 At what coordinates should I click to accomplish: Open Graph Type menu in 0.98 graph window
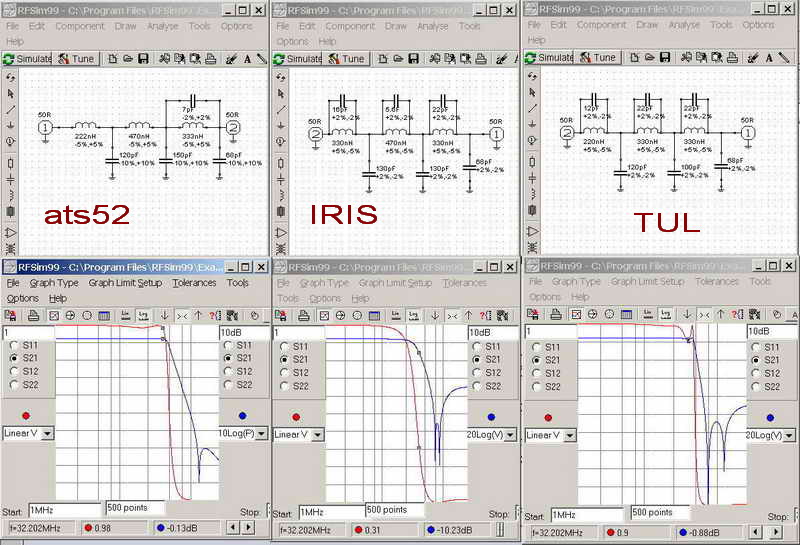coord(54,283)
